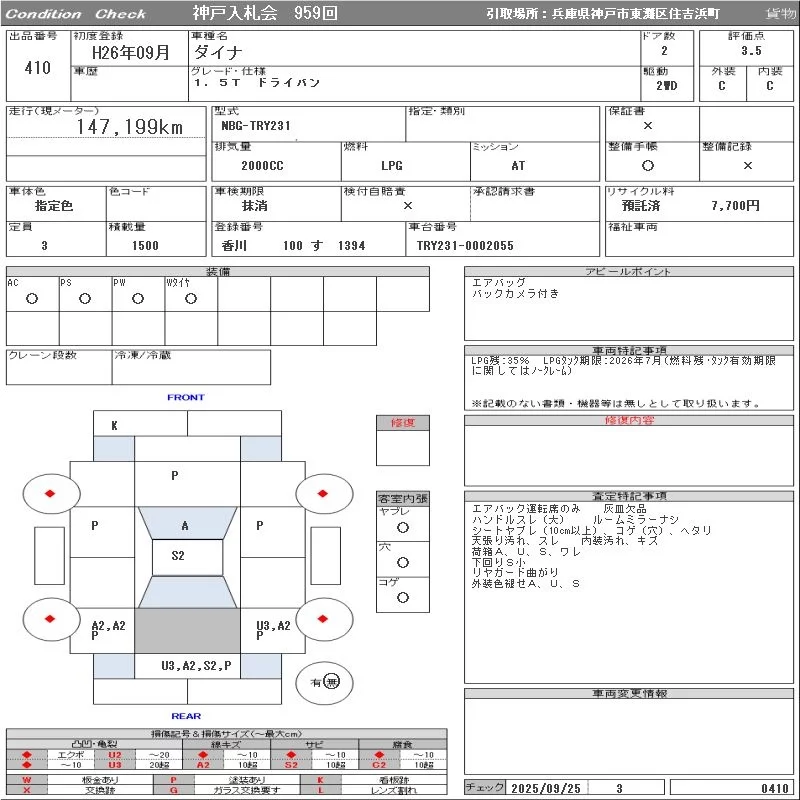Click the K legend marker for 看板跡
Screen dimensions: 800x800
click(320, 780)
